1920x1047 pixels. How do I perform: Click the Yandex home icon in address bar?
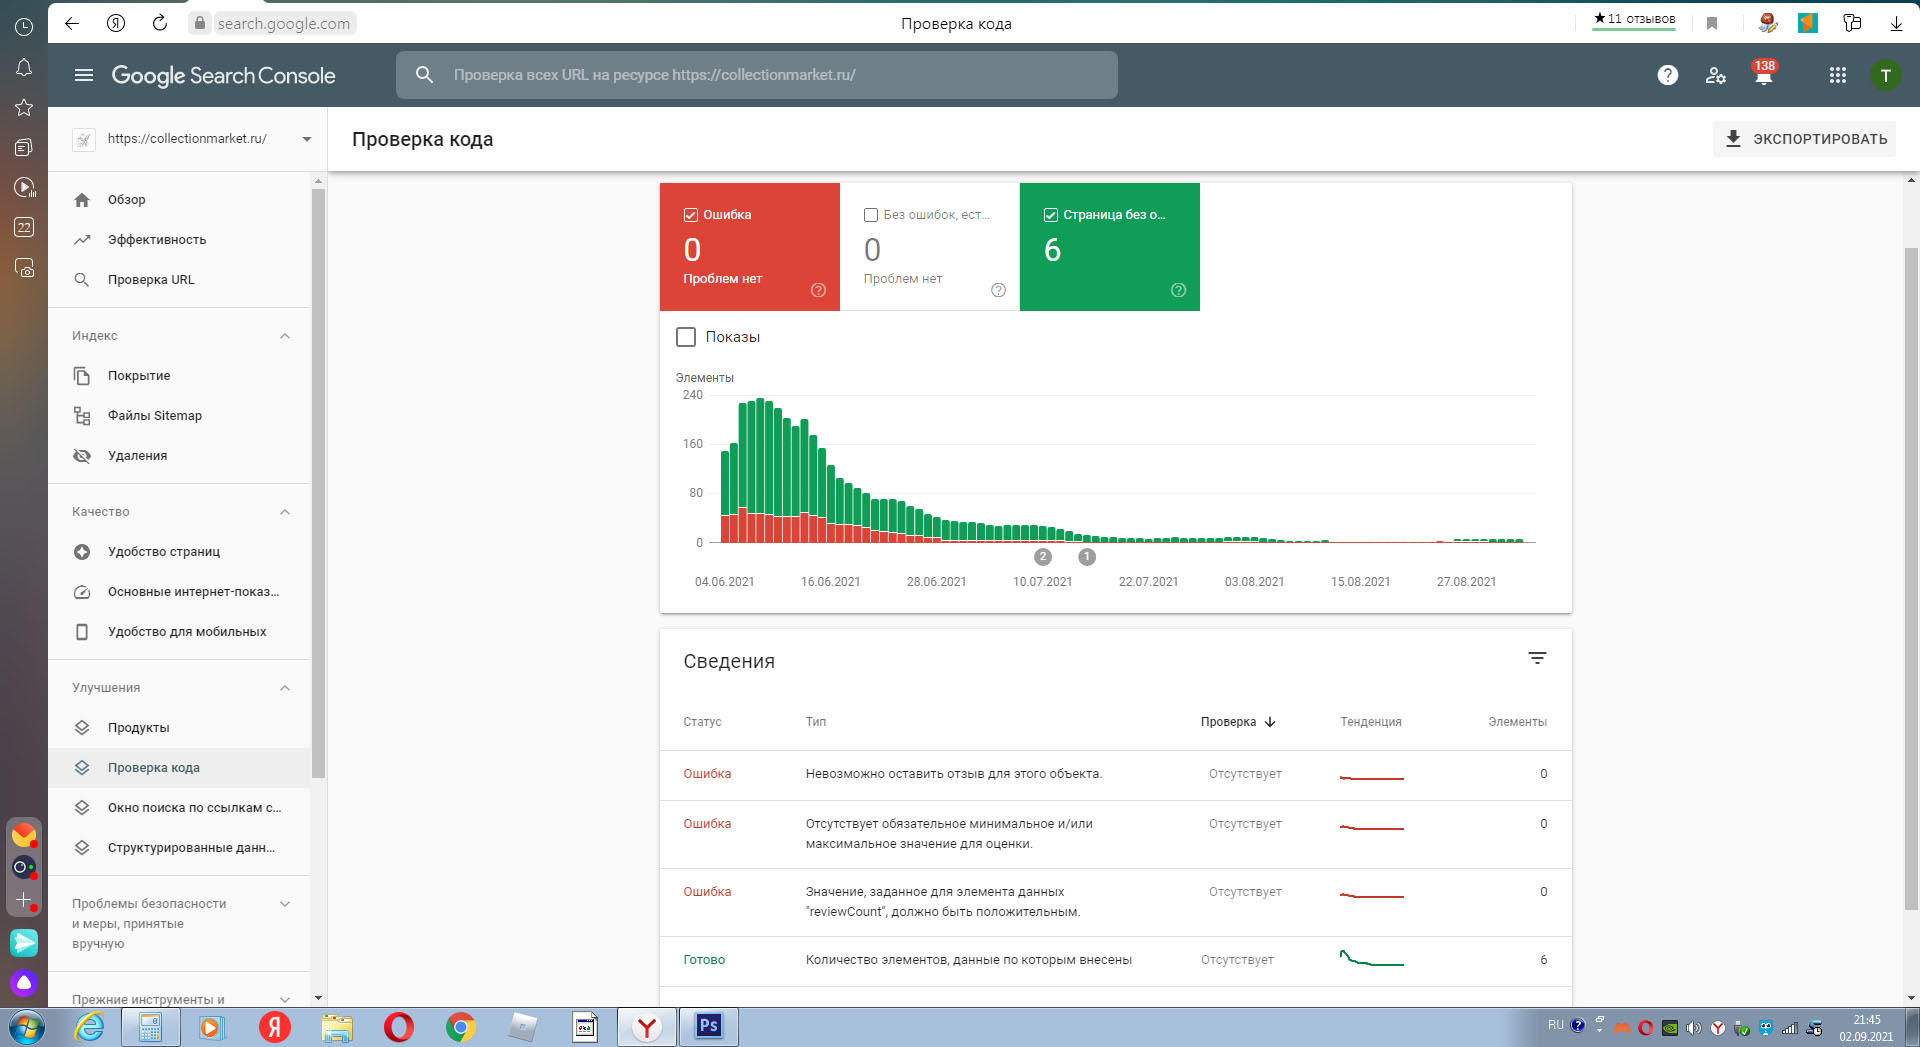(116, 23)
